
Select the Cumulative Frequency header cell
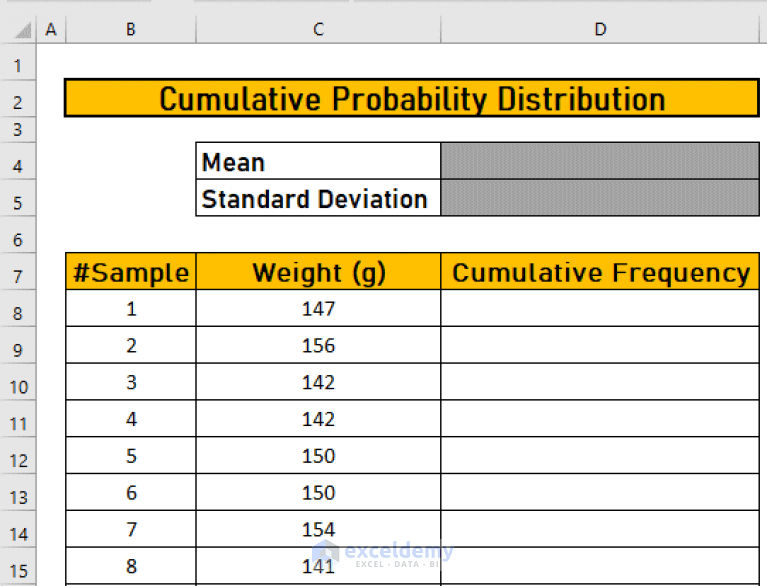point(600,271)
